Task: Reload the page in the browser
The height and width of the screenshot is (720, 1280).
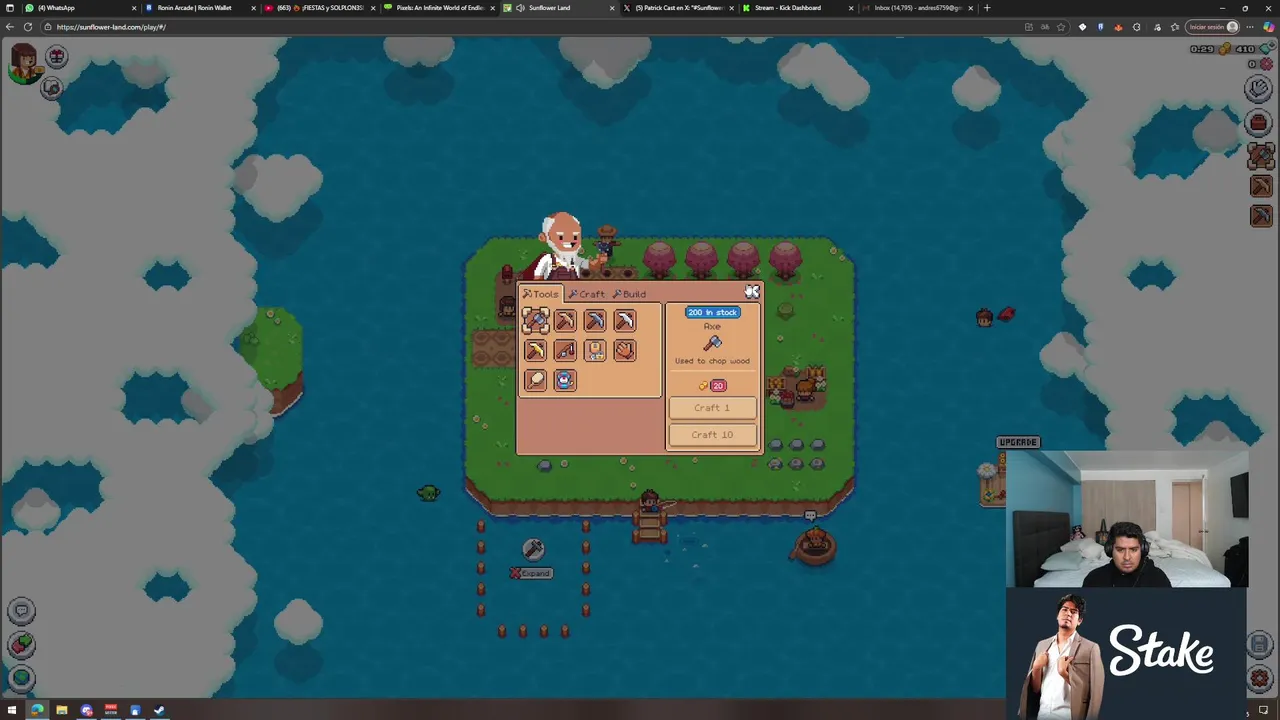Action: 28,27
